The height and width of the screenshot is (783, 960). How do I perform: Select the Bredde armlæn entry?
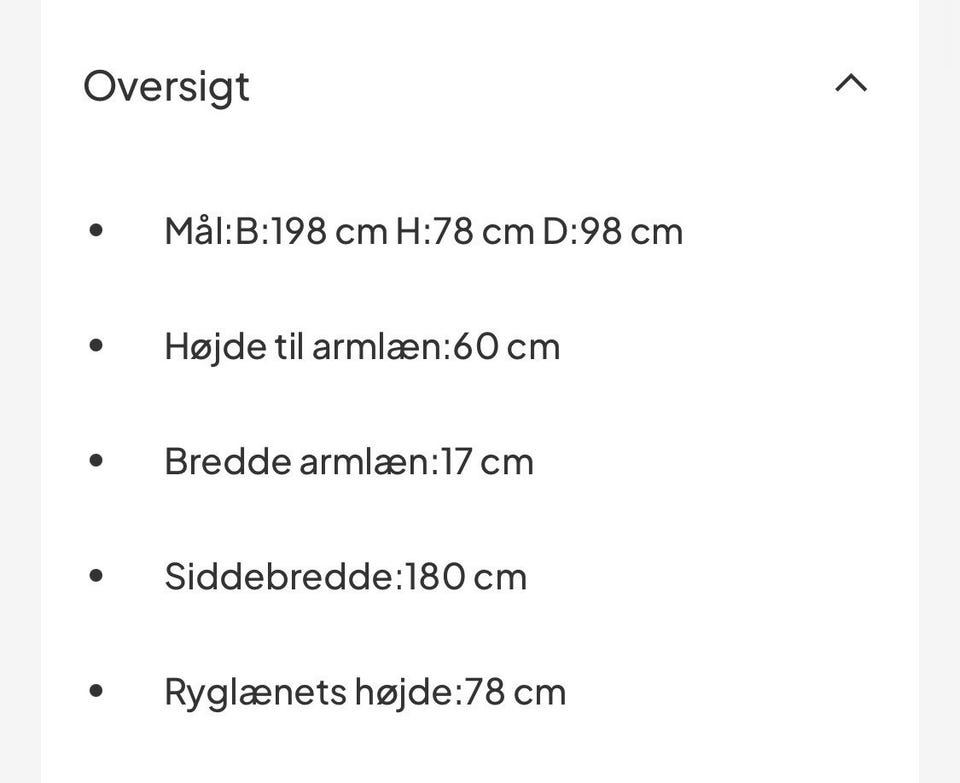click(349, 460)
